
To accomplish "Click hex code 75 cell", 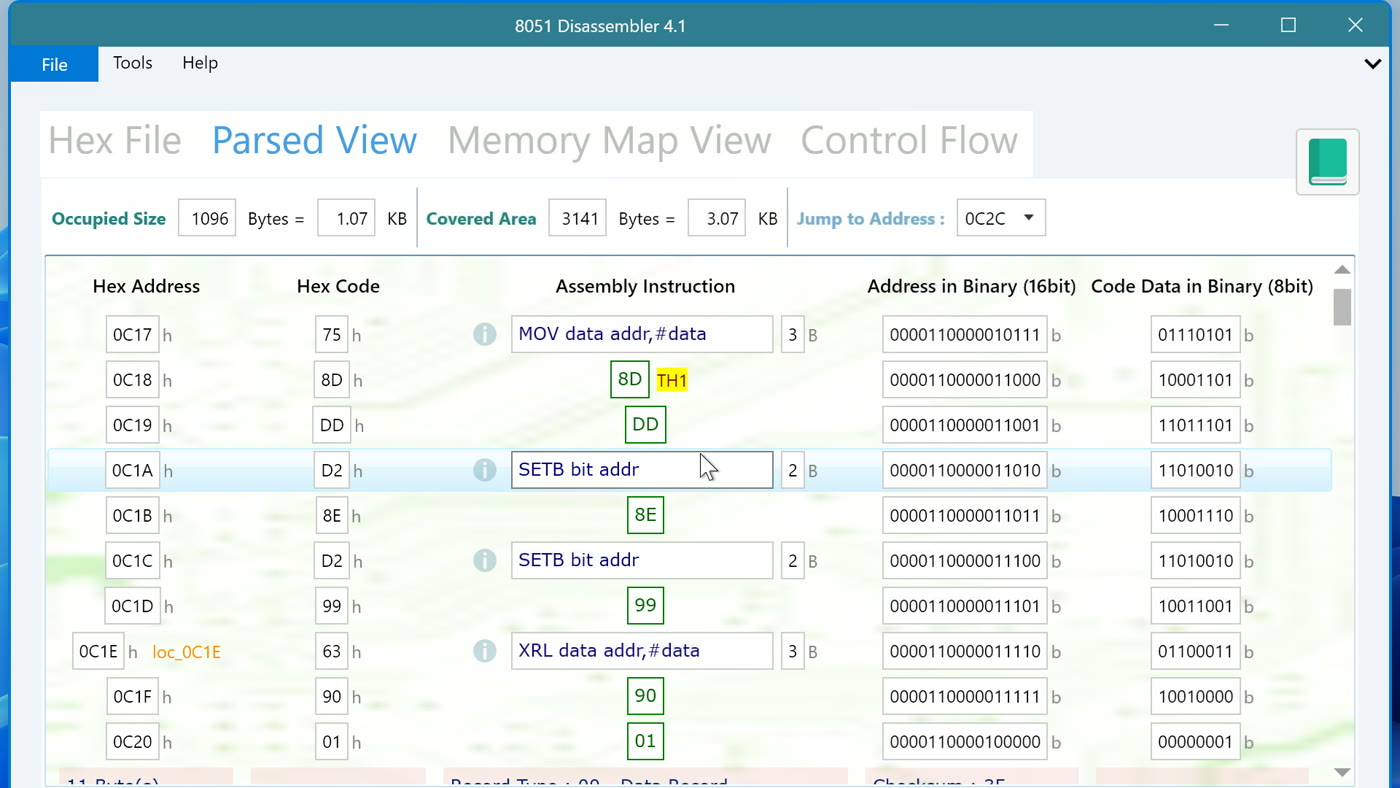I will click(331, 335).
